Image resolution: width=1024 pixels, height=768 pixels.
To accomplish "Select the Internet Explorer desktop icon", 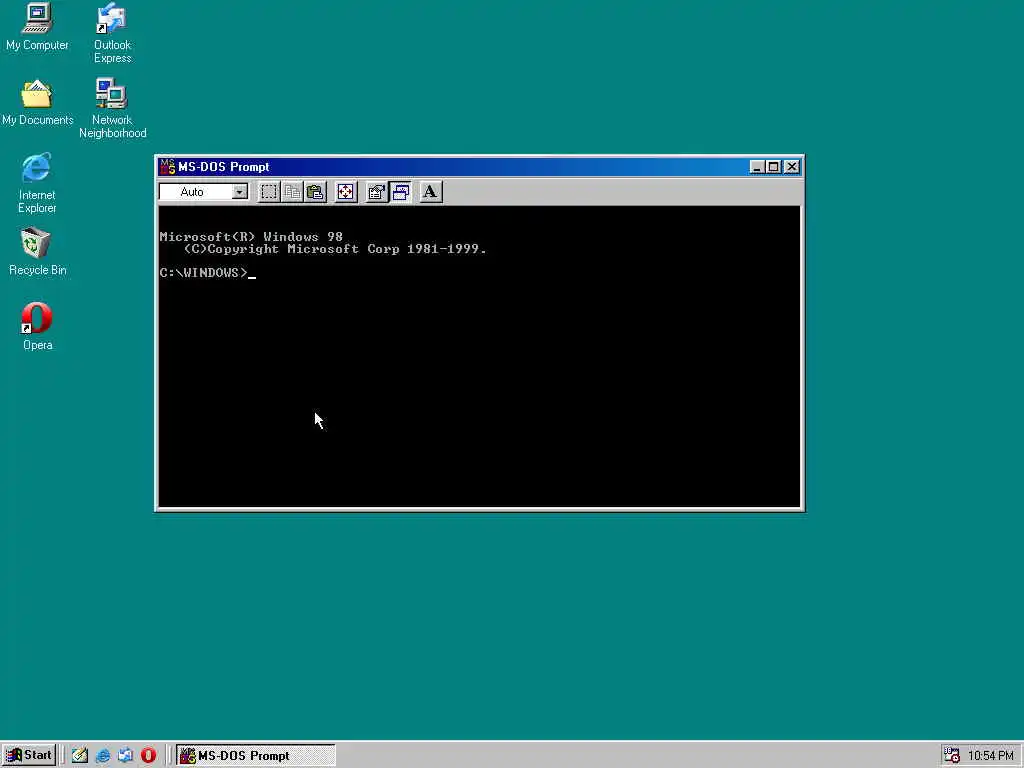I will pos(37,184).
